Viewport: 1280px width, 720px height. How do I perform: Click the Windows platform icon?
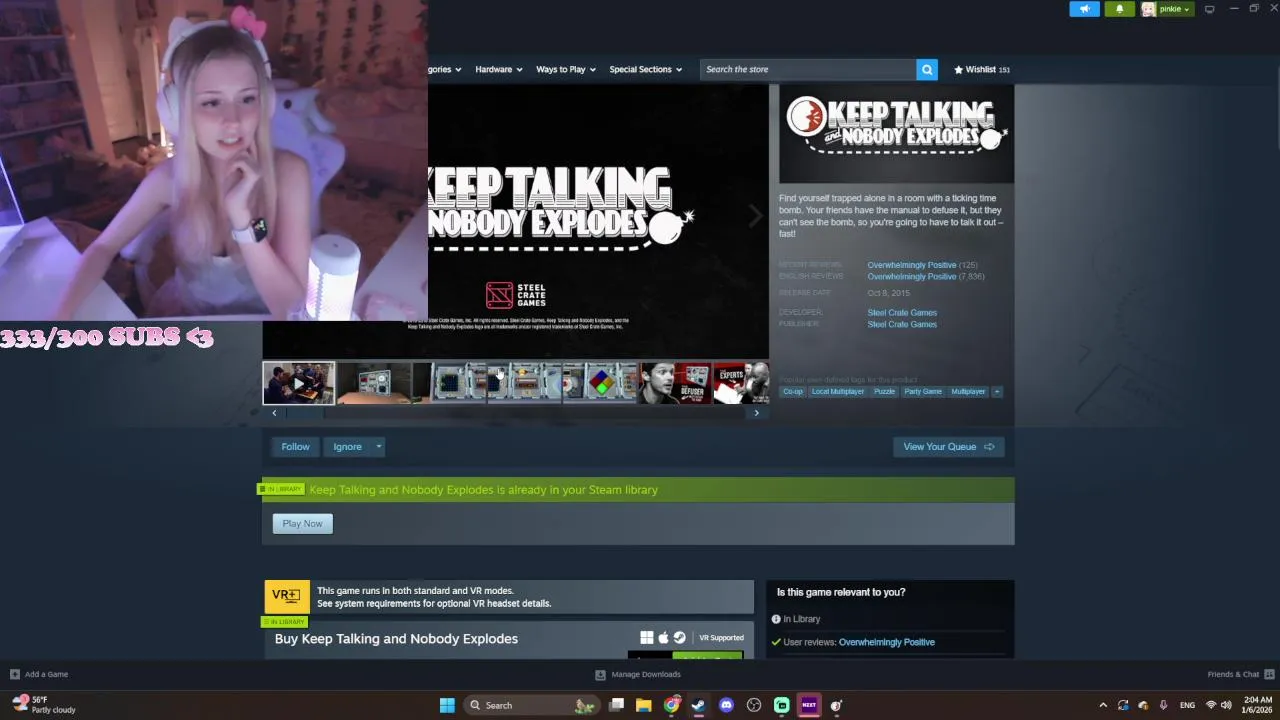pyautogui.click(x=647, y=637)
